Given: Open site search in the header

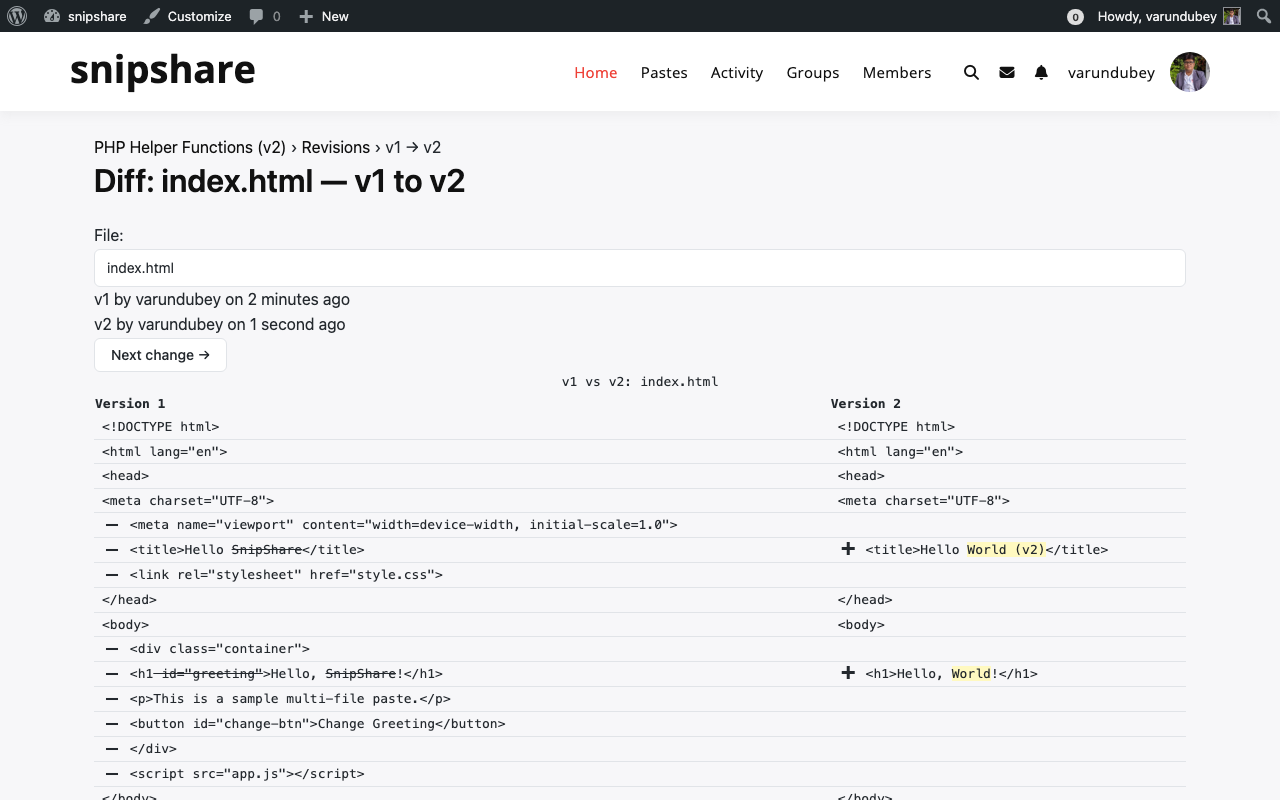Looking at the screenshot, I should tap(971, 72).
